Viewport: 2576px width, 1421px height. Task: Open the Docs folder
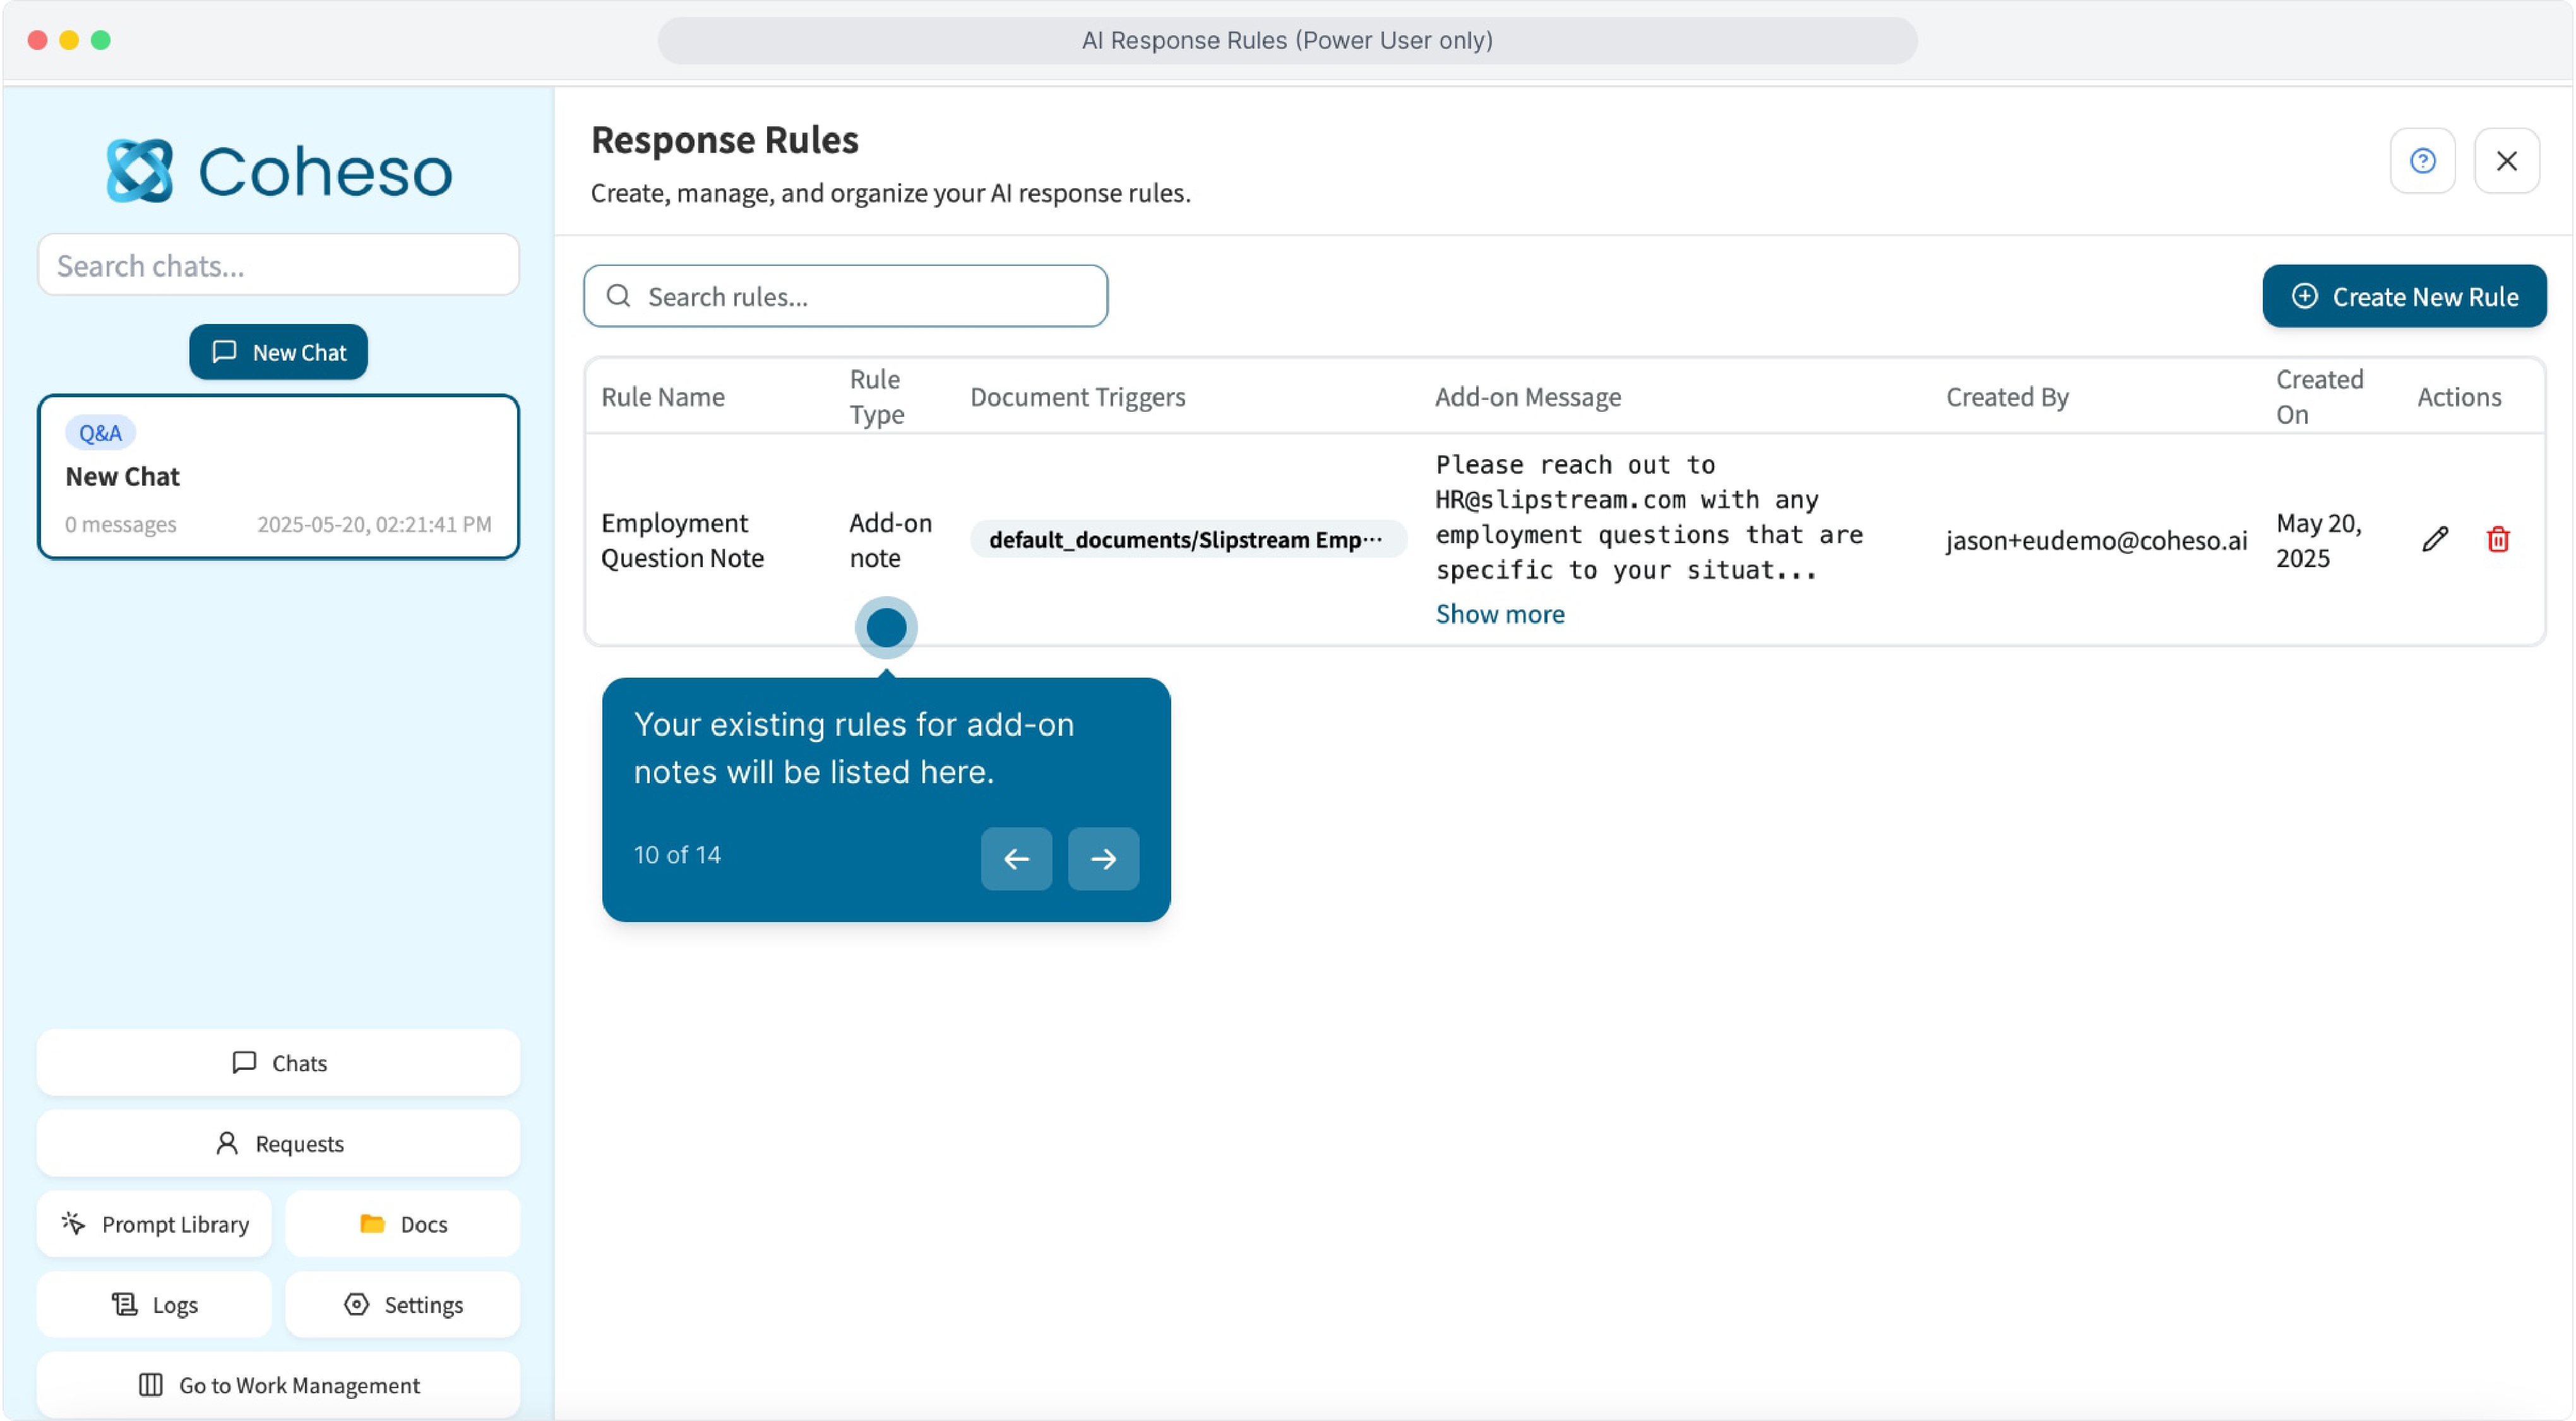point(403,1224)
